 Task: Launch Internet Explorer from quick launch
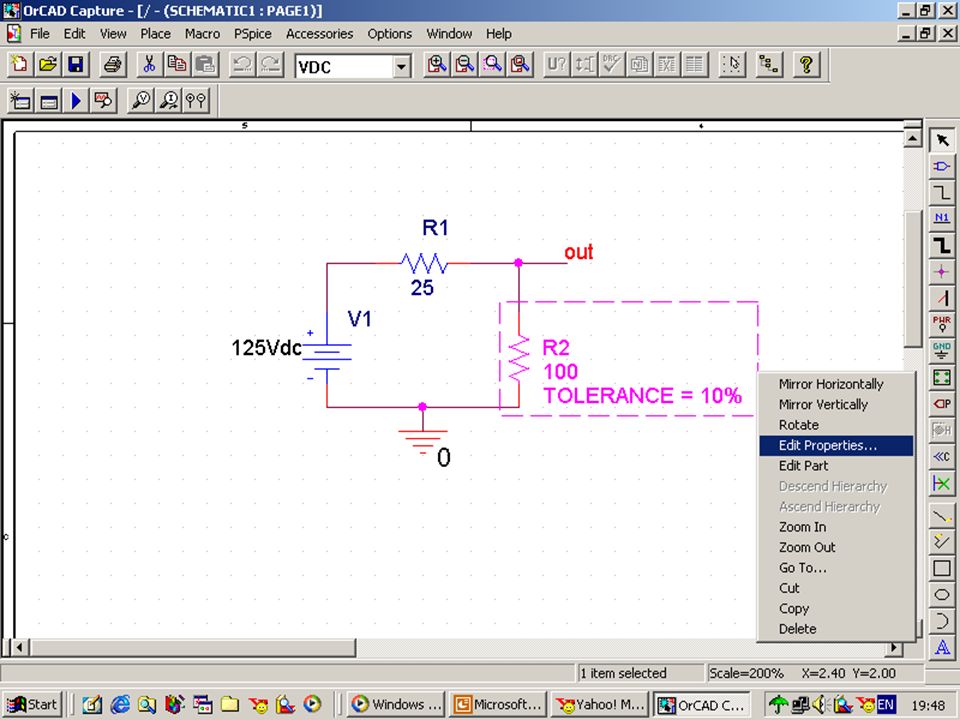pyautogui.click(x=119, y=705)
